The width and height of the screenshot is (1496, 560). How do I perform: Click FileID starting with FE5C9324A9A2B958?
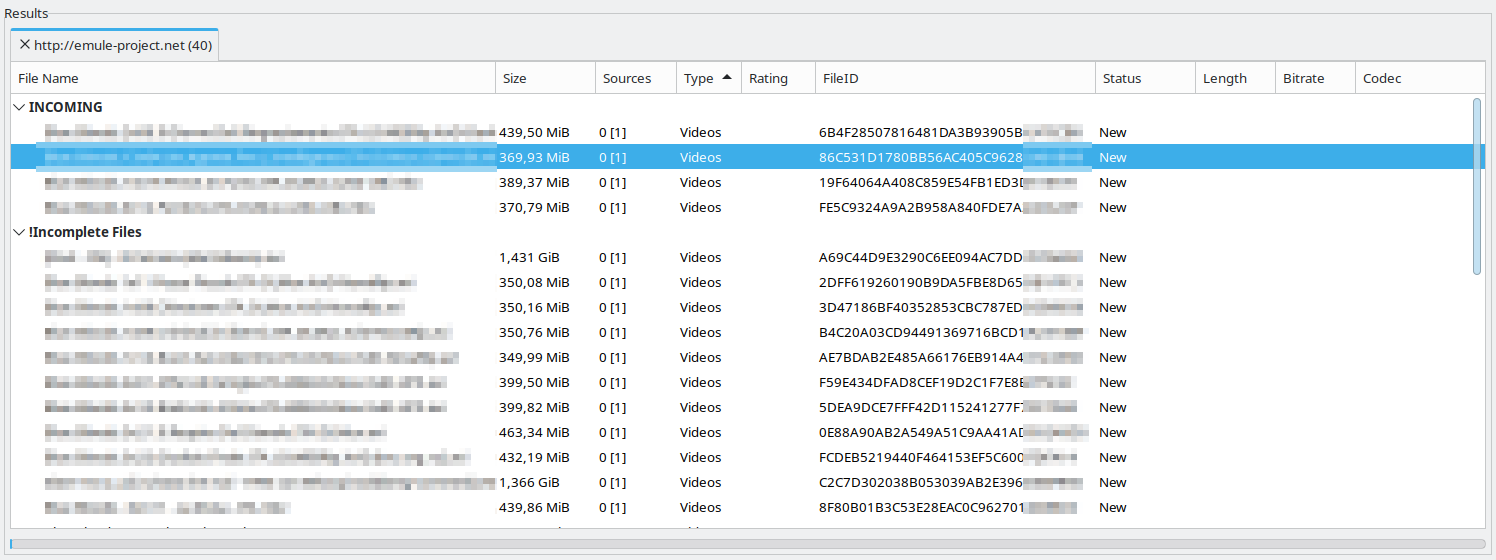click(951, 207)
